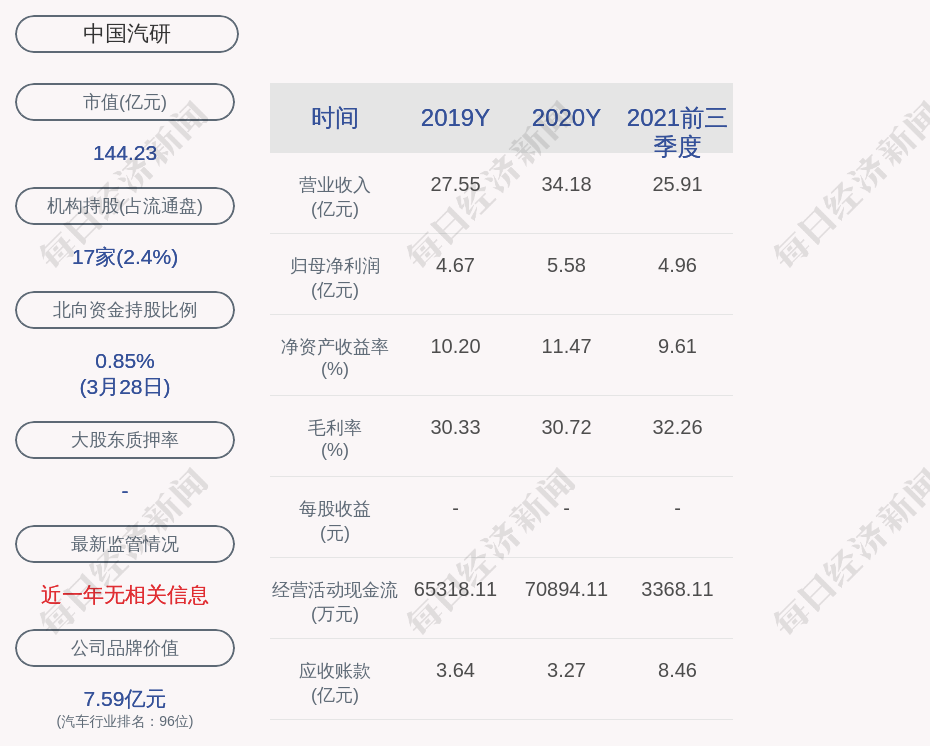Screen dimensions: 930x746
Task: Select the 最新监管情况 label pill
Action: (125, 544)
